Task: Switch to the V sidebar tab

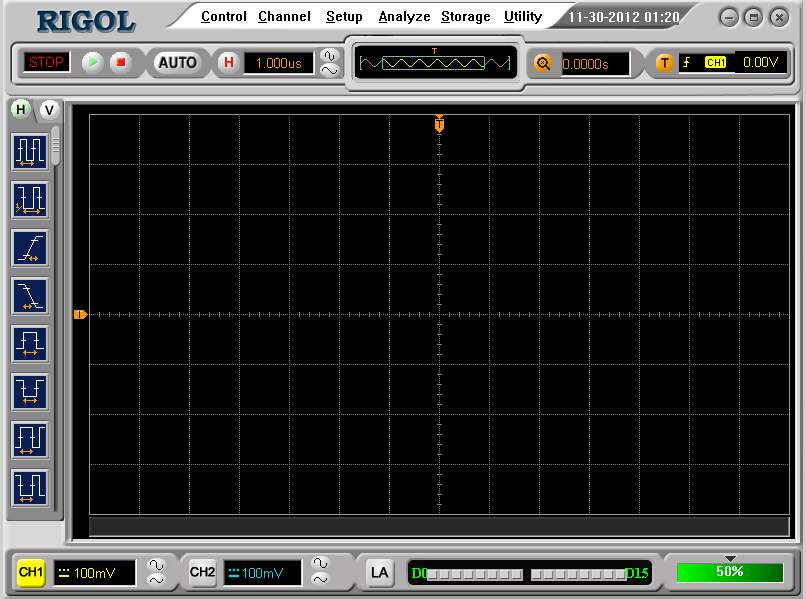Action: pos(47,110)
